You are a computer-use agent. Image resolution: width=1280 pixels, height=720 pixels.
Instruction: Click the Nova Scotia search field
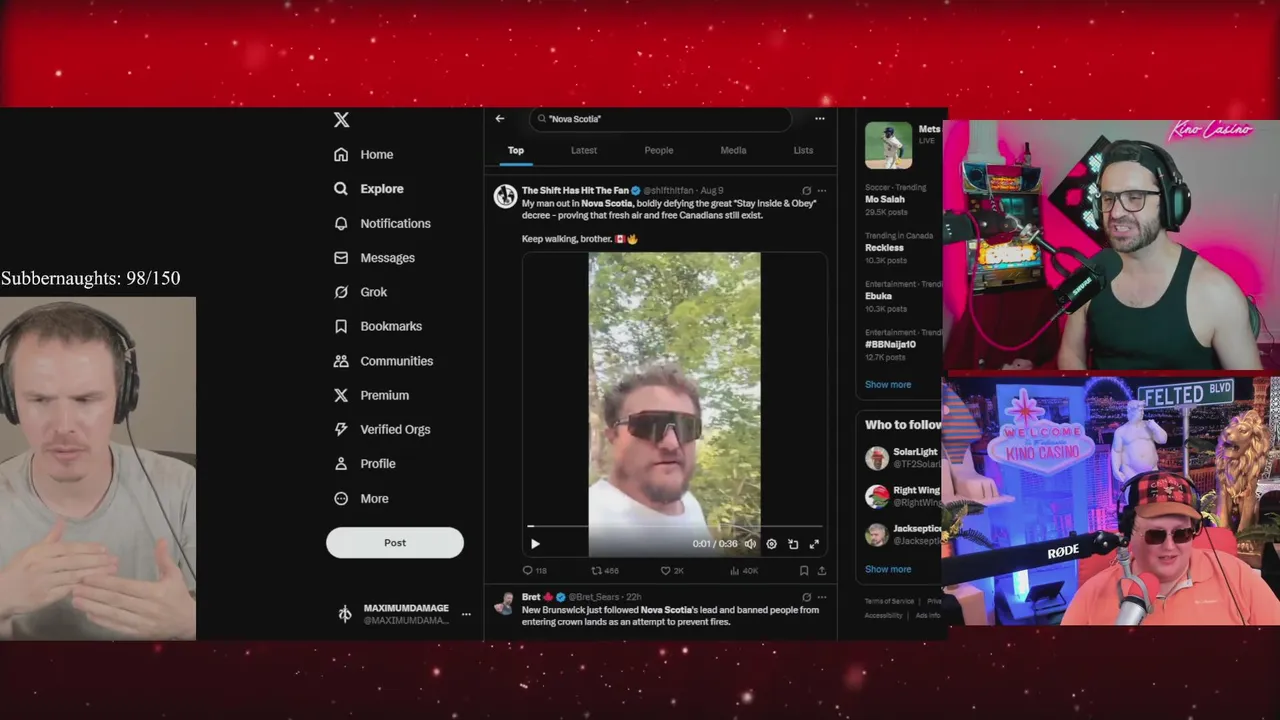point(660,119)
